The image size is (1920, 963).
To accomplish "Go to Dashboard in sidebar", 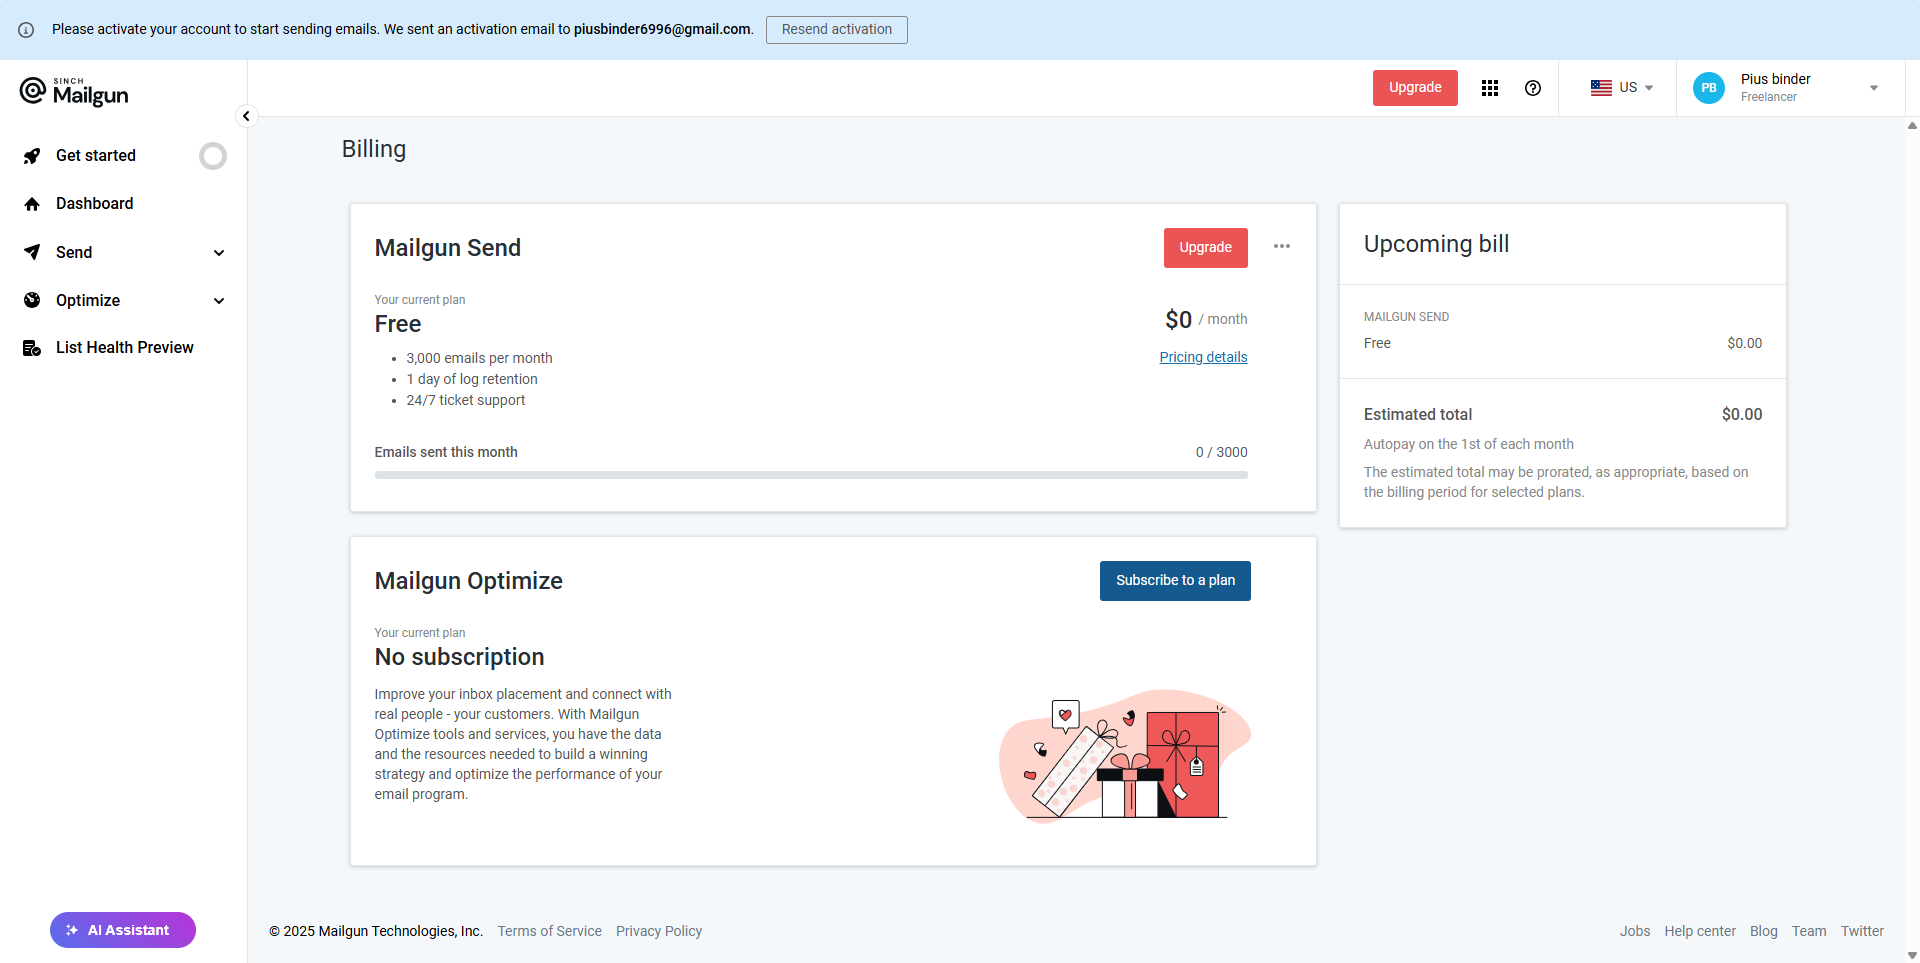I will 94,203.
